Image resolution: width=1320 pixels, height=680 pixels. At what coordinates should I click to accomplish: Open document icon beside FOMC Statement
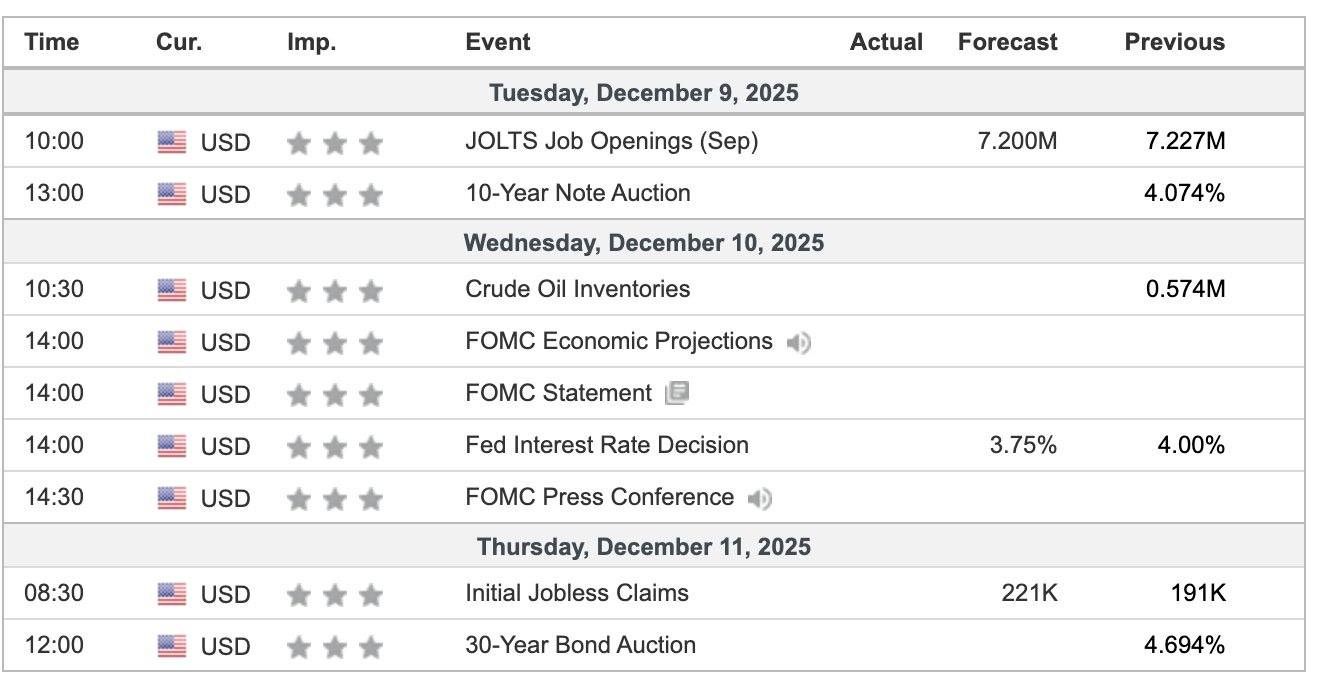pos(677,393)
